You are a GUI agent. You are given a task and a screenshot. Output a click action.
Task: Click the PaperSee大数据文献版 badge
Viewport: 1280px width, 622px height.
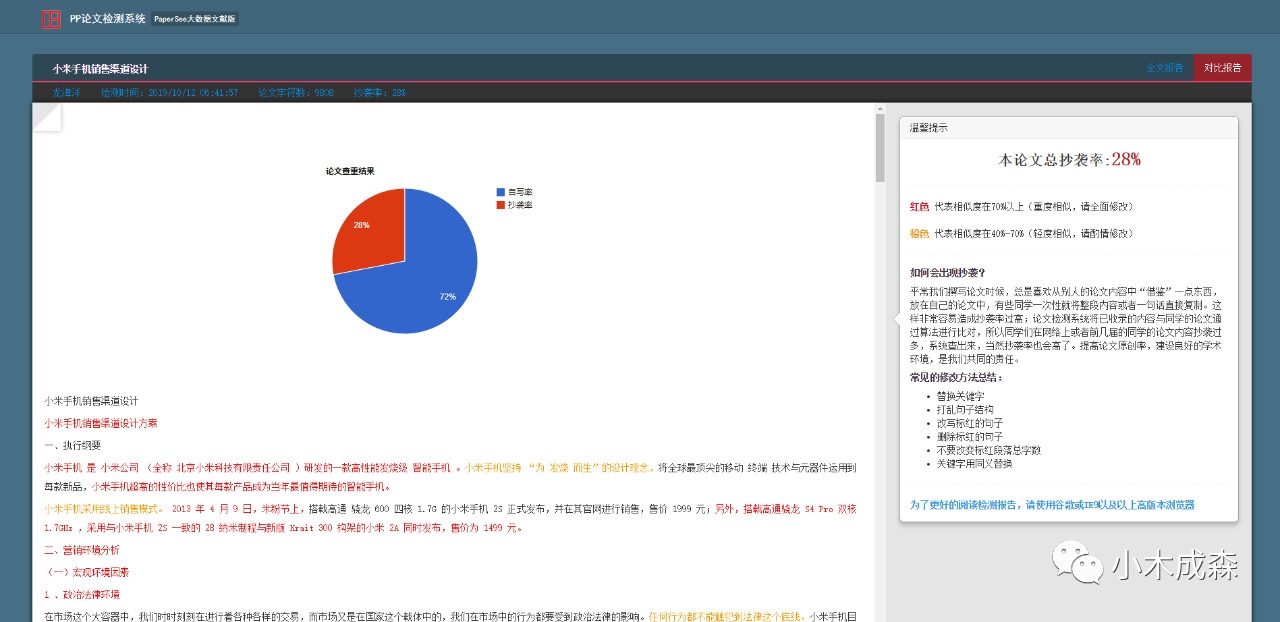(195, 19)
